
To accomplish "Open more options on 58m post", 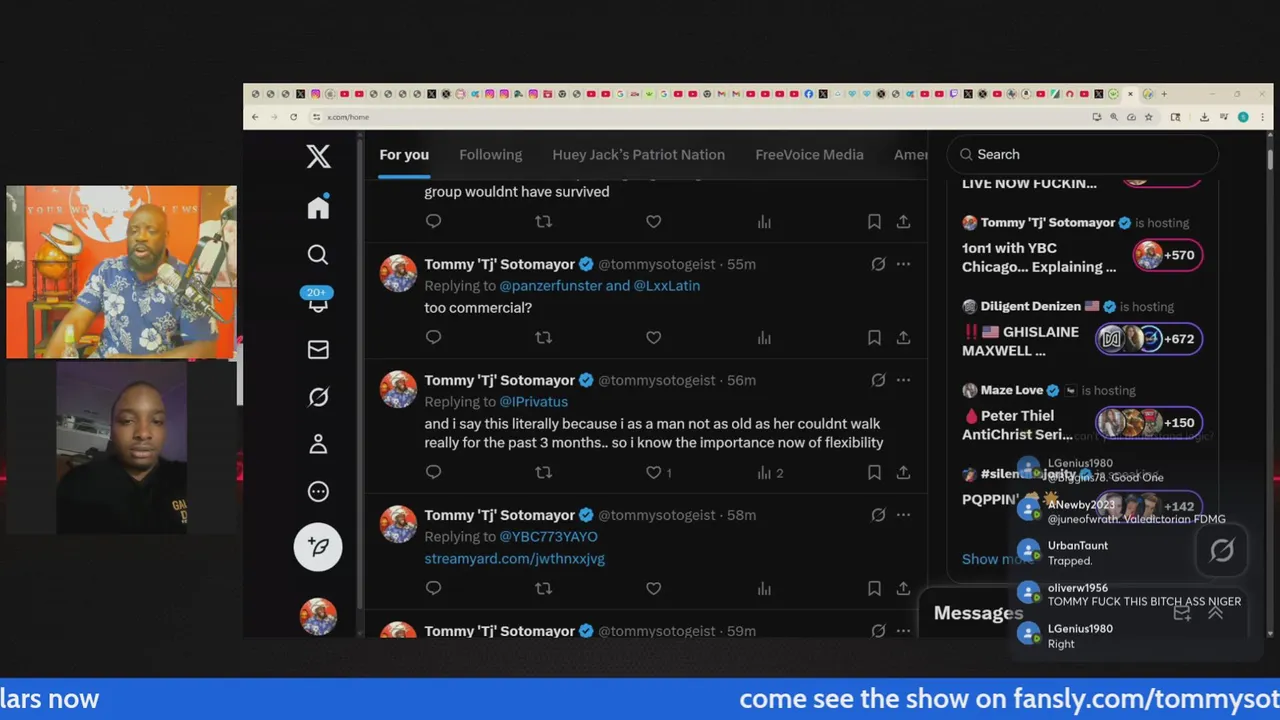I will 903,515.
